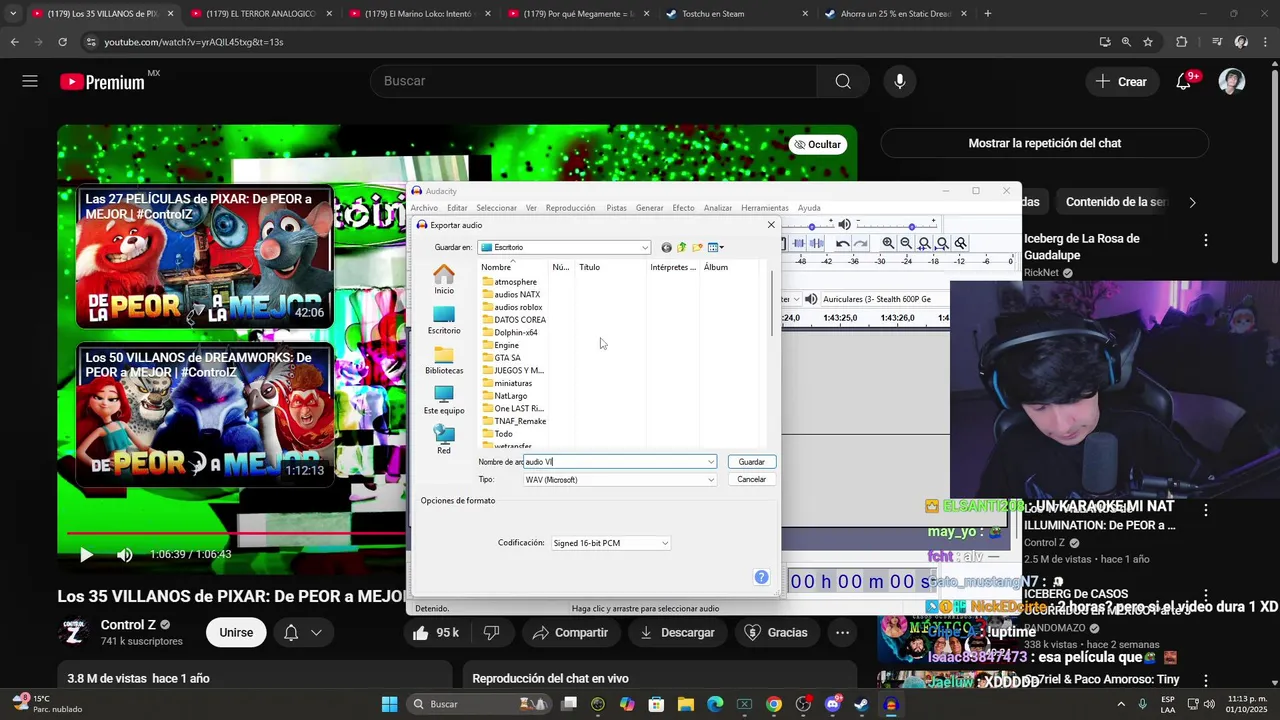Click Cancelar in the export dialog
The image size is (1280, 720).
coord(752,480)
